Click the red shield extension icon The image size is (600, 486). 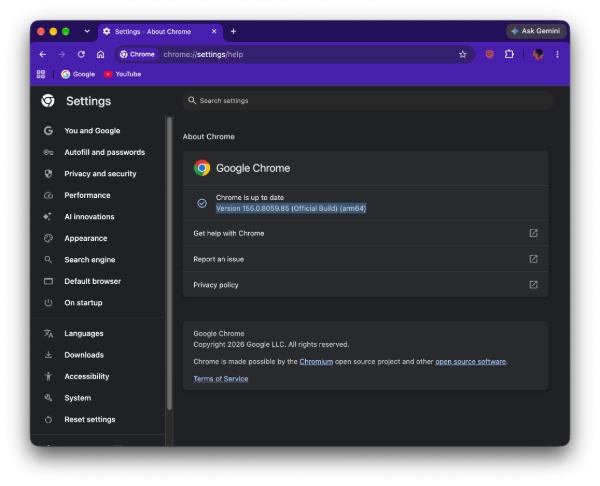click(x=489, y=54)
